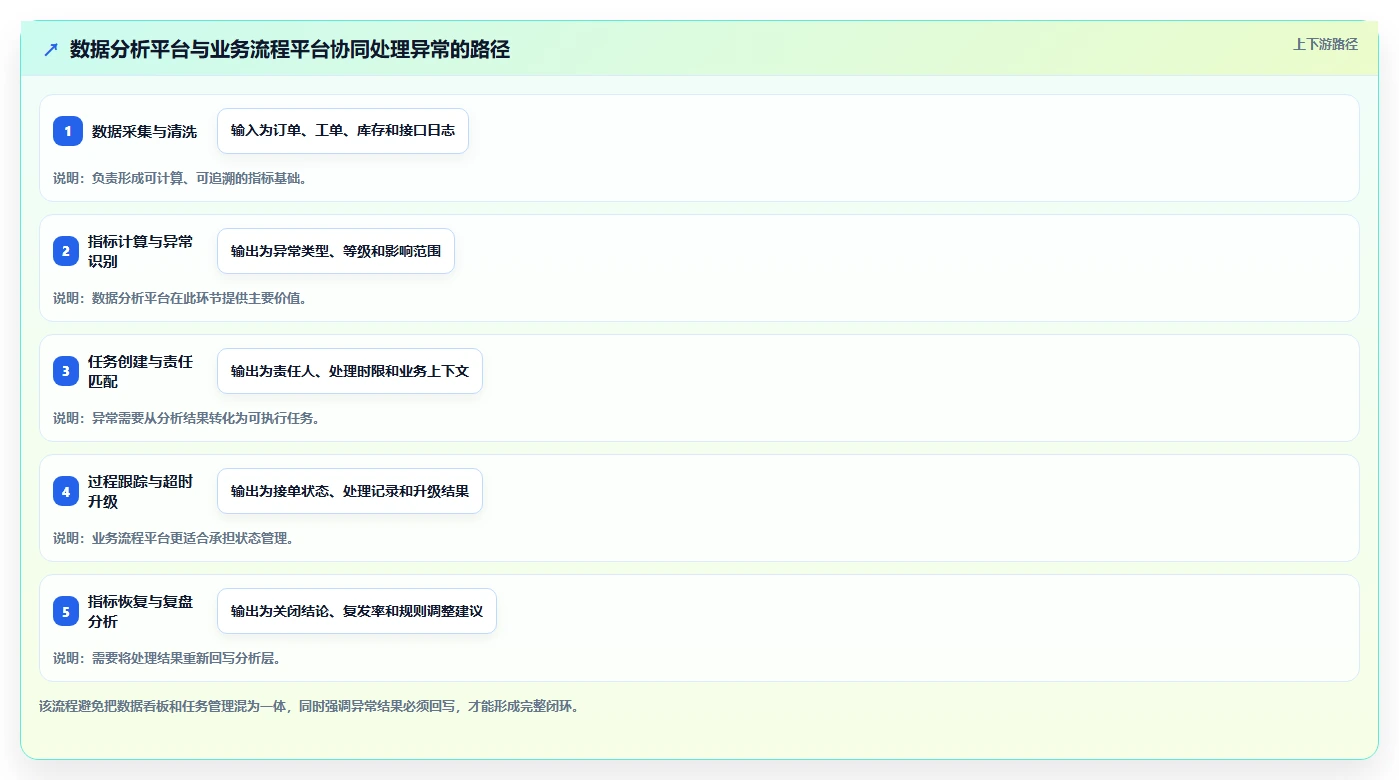Click the 输入为订单、工单、库存和接口日志 chip
The height and width of the screenshot is (780, 1399).
point(343,131)
